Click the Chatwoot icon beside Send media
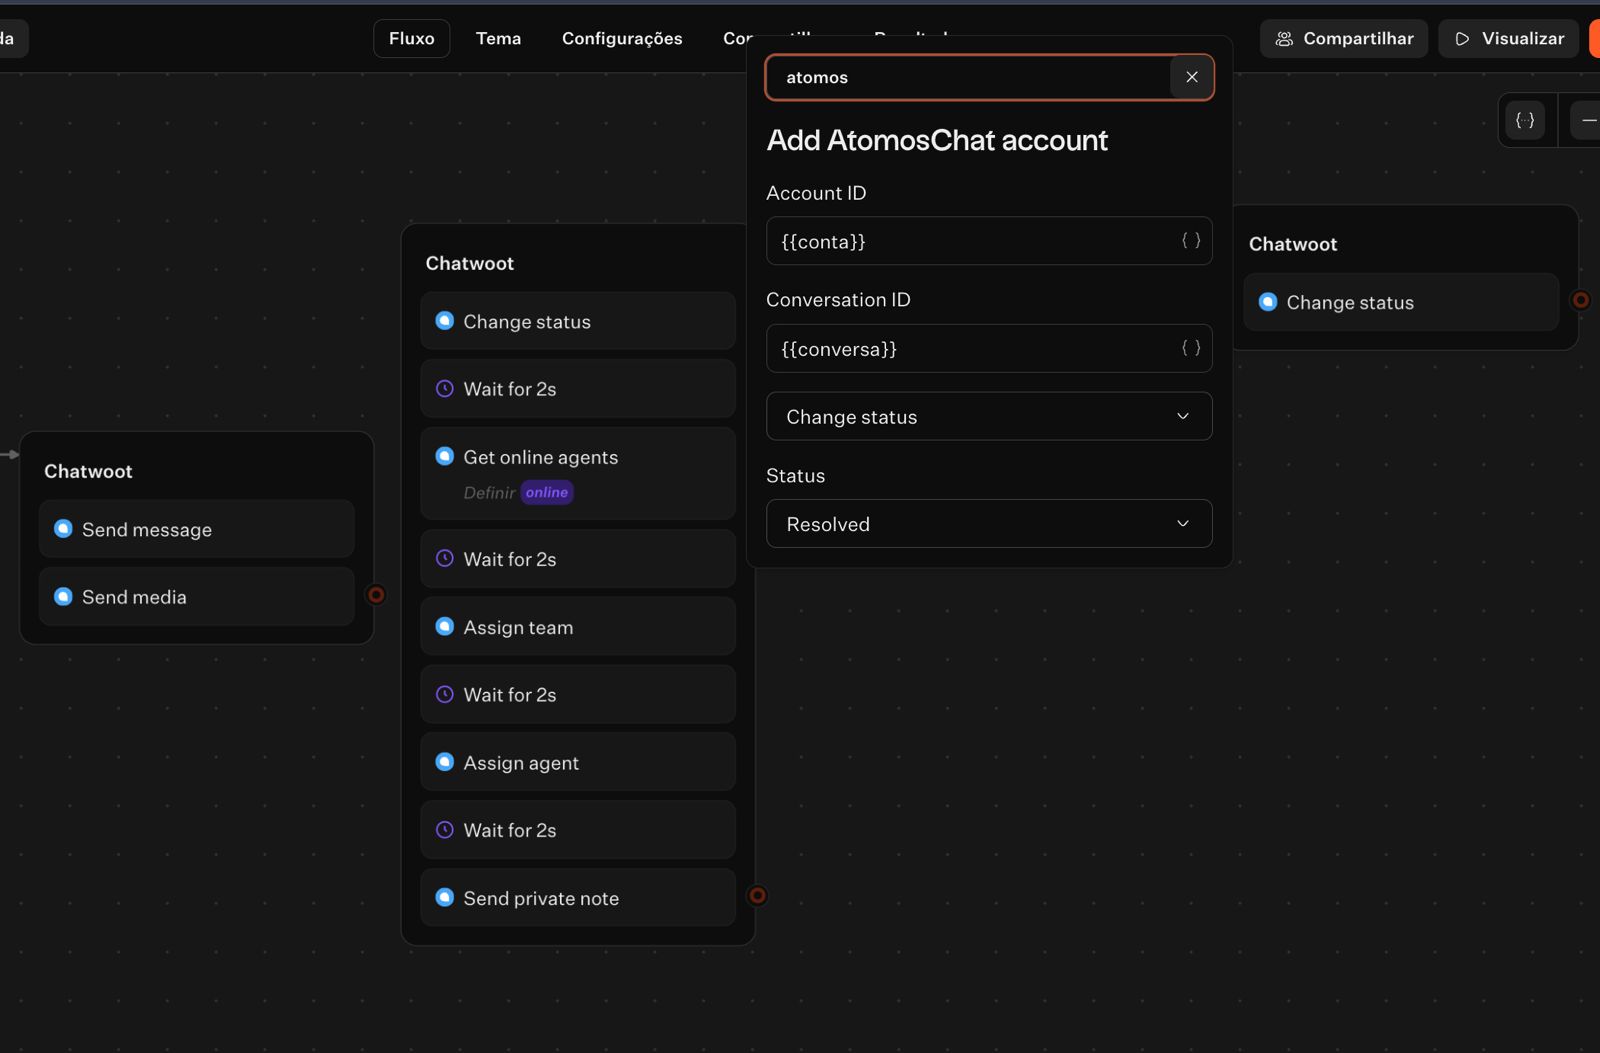The image size is (1600, 1053). tap(63, 597)
